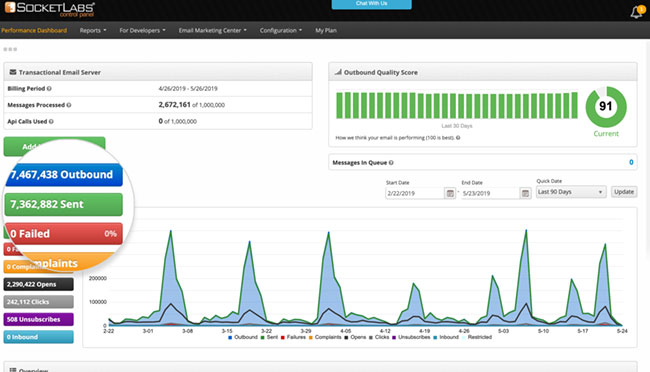Open the Start Date calendar picker icon
This screenshot has height=372, width=650.
(x=450, y=193)
